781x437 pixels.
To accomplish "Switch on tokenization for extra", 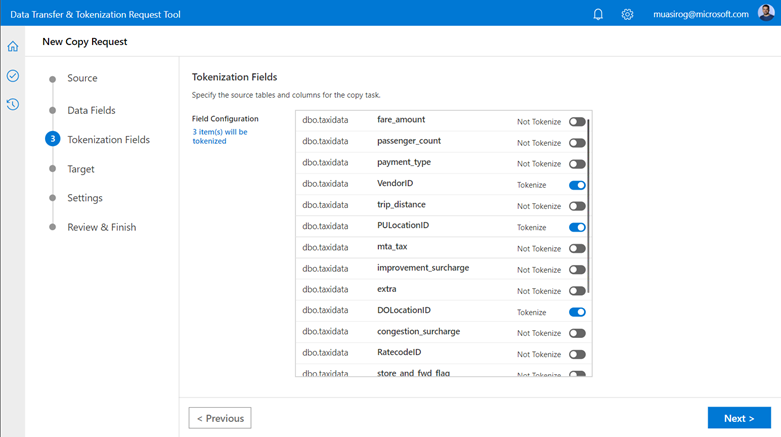I will pos(577,291).
